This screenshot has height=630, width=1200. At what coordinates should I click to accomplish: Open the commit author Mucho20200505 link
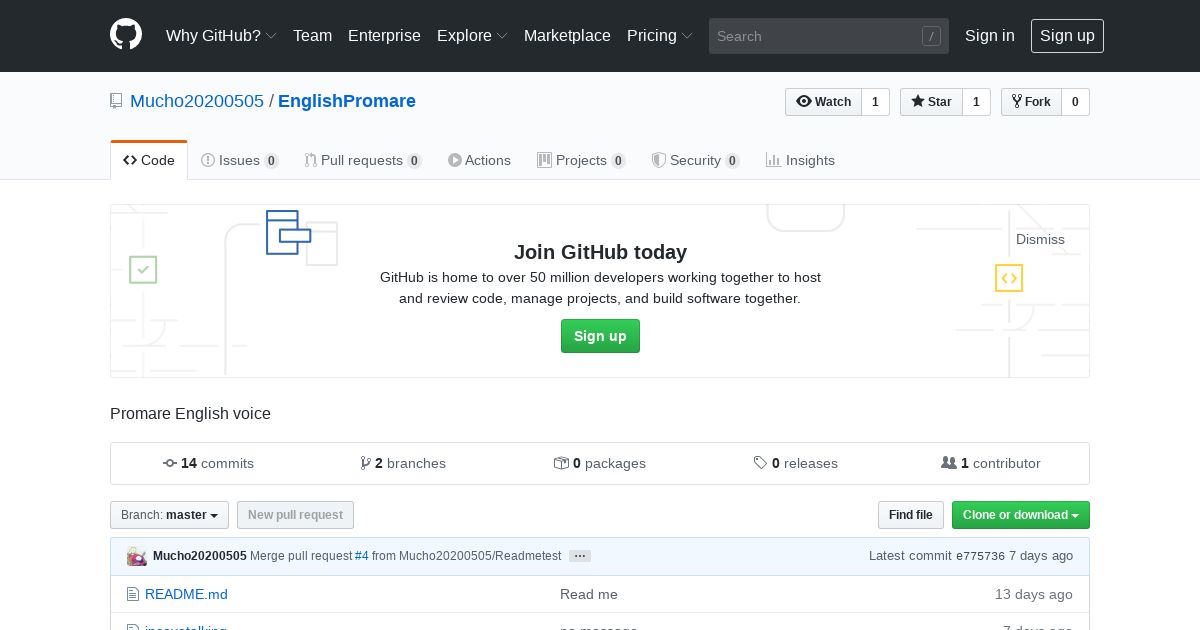tap(200, 556)
